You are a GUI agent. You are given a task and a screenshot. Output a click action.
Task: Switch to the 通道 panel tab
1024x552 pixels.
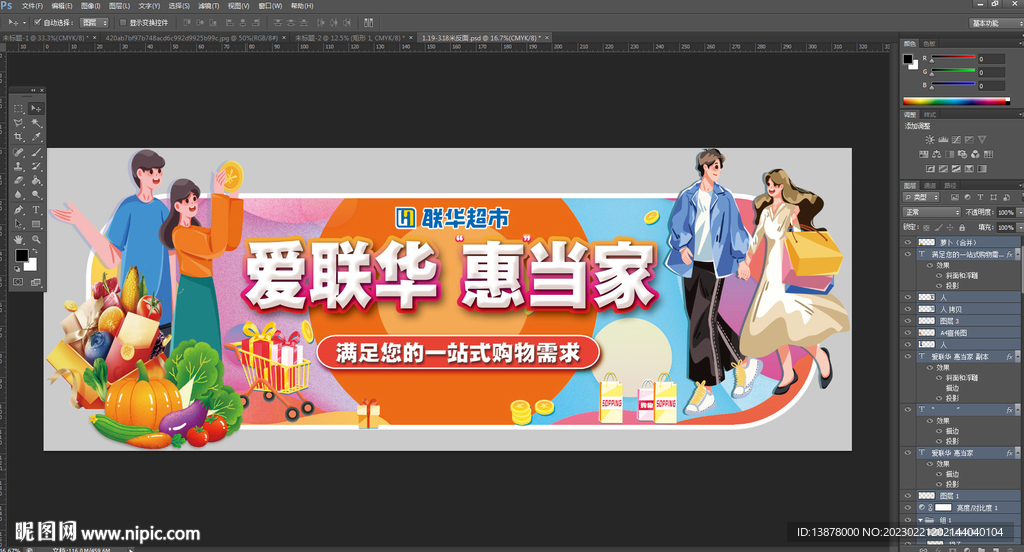pyautogui.click(x=930, y=186)
